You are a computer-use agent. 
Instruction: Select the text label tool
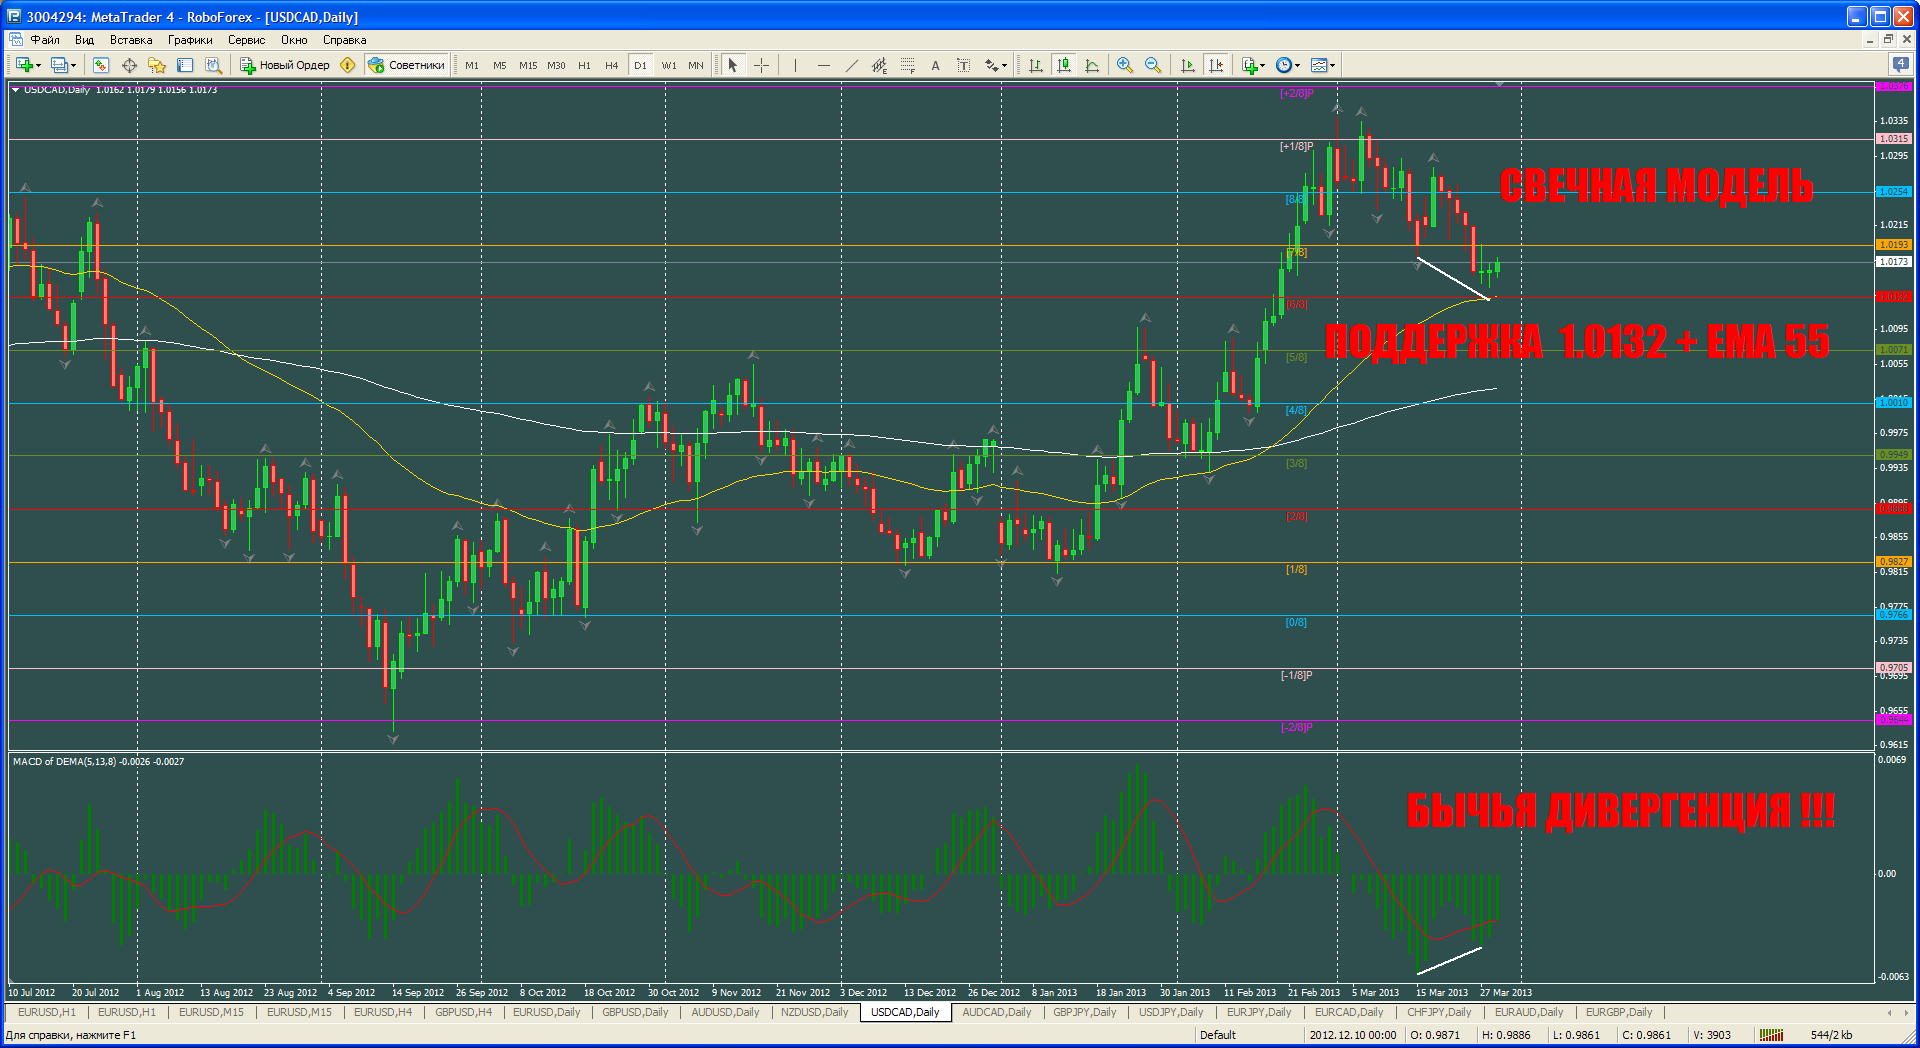pos(963,65)
